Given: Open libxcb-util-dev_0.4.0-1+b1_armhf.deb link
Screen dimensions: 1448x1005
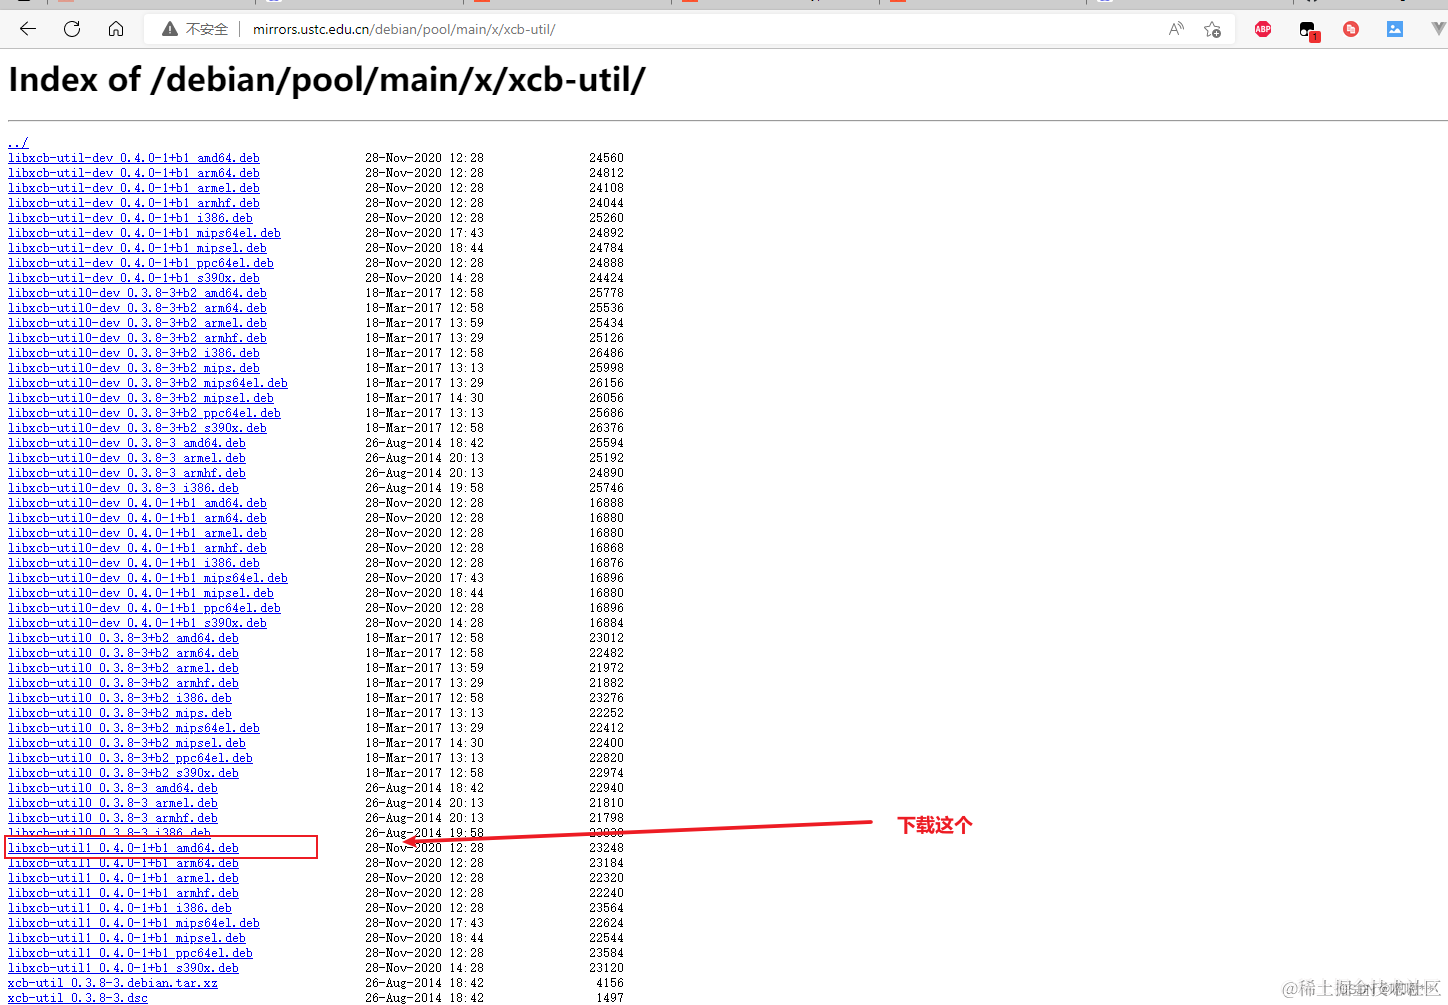Looking at the screenshot, I should (x=134, y=203).
